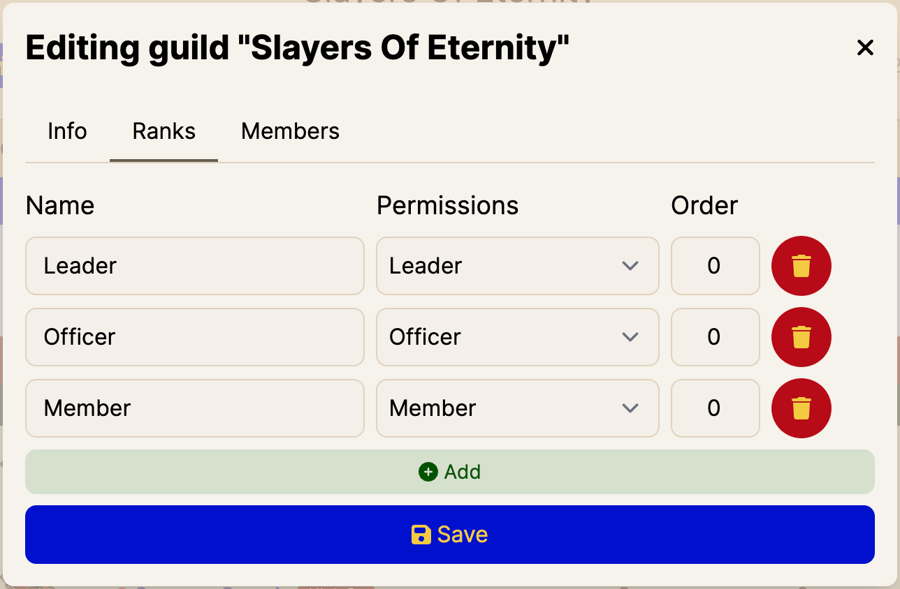Open Permissions dropdown for Member rank

pos(517,408)
